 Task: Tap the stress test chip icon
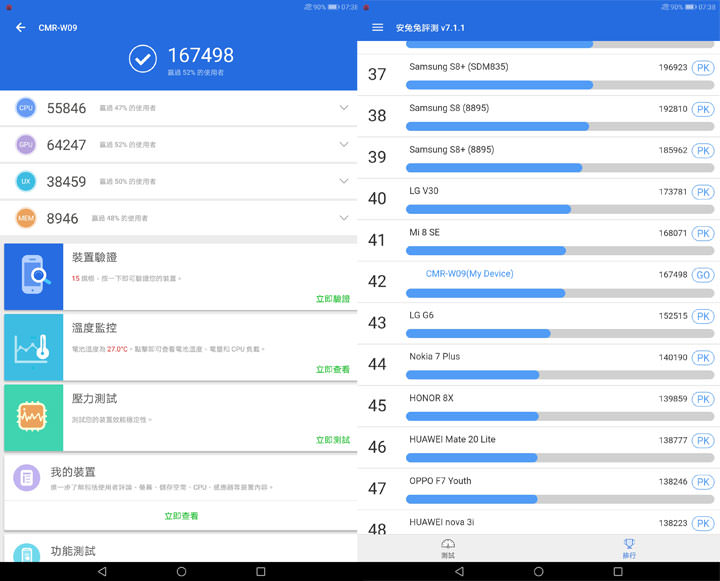34,416
